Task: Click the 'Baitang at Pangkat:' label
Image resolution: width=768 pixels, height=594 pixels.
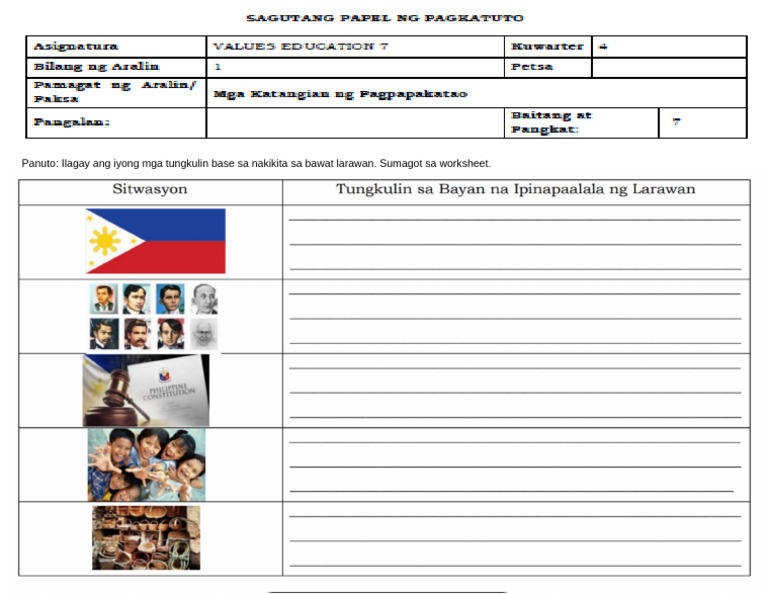Action: pyautogui.click(x=551, y=122)
